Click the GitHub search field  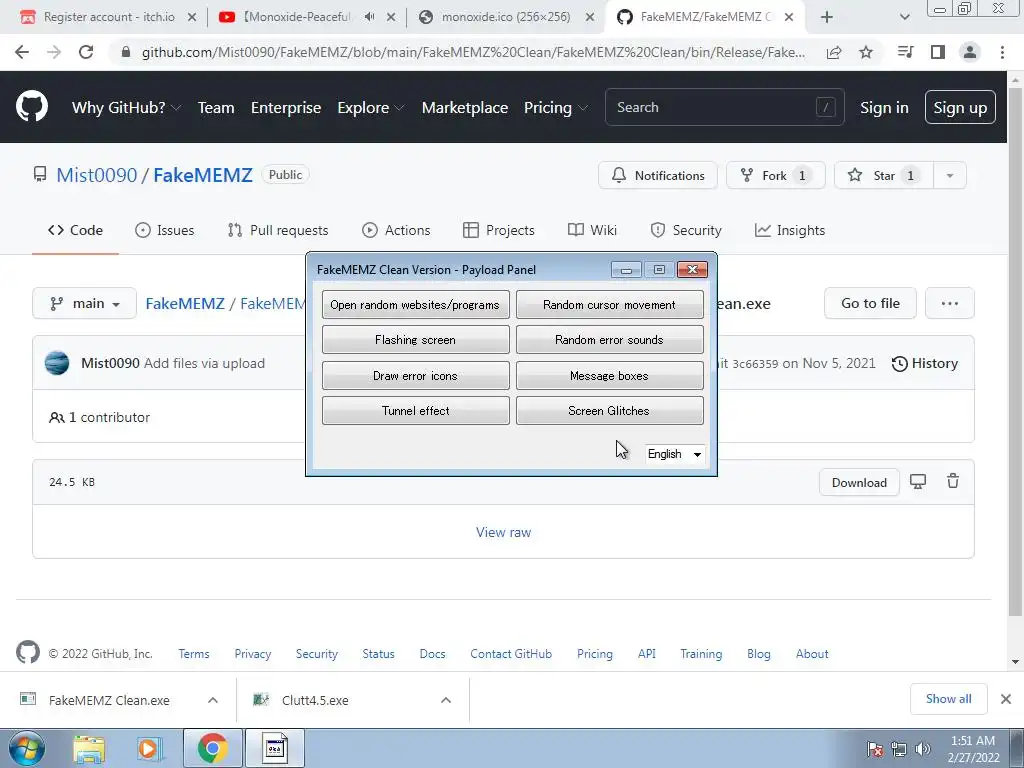(x=725, y=107)
